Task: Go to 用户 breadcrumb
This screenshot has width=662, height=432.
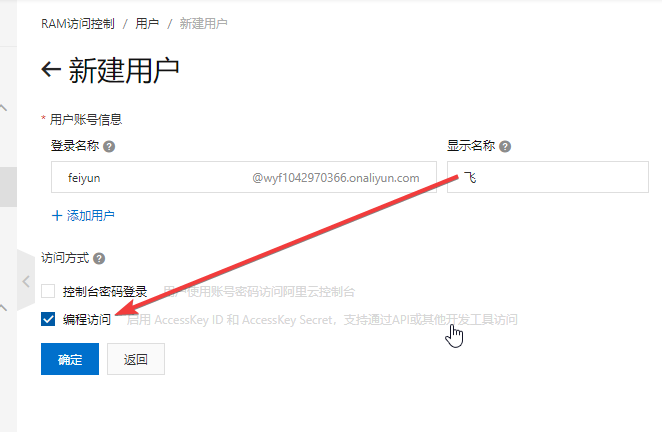Action: click(147, 24)
